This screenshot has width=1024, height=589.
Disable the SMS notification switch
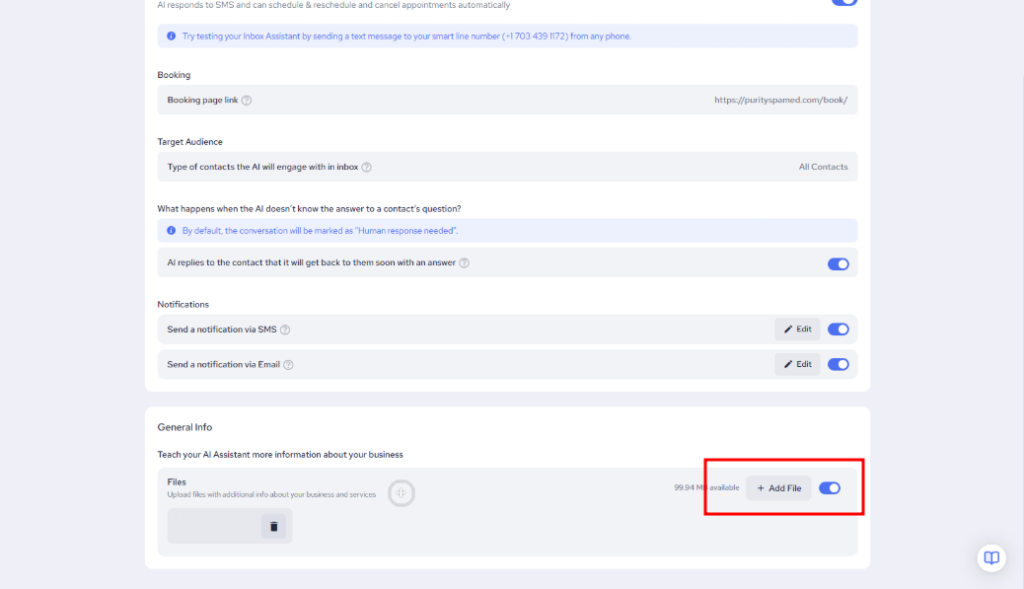[x=838, y=329]
